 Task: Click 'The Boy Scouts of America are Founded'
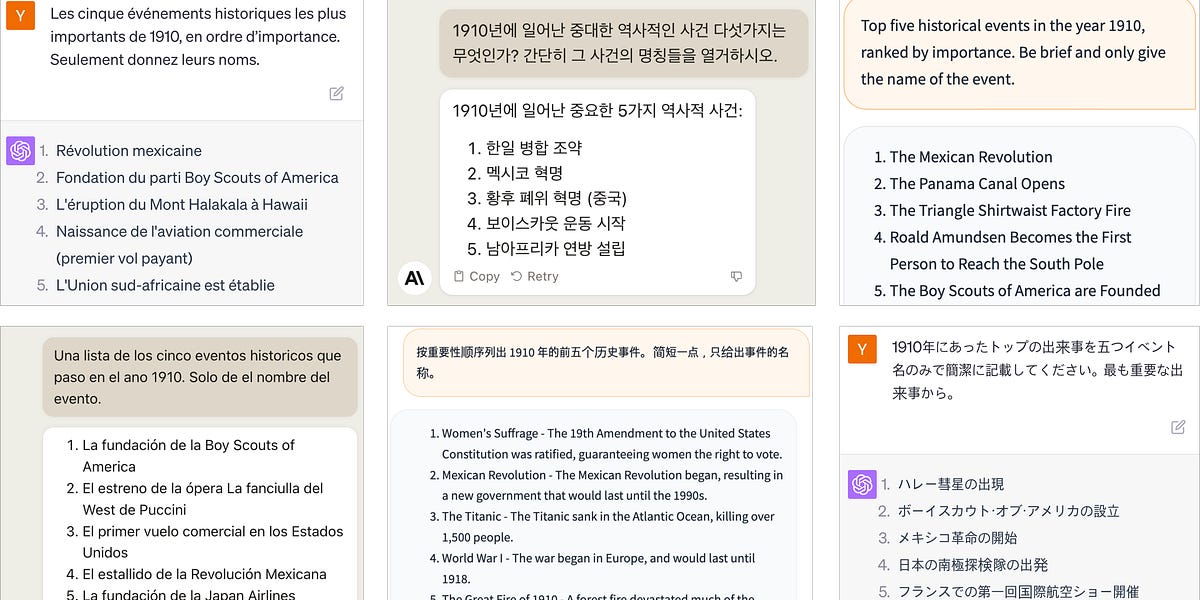tap(1025, 291)
